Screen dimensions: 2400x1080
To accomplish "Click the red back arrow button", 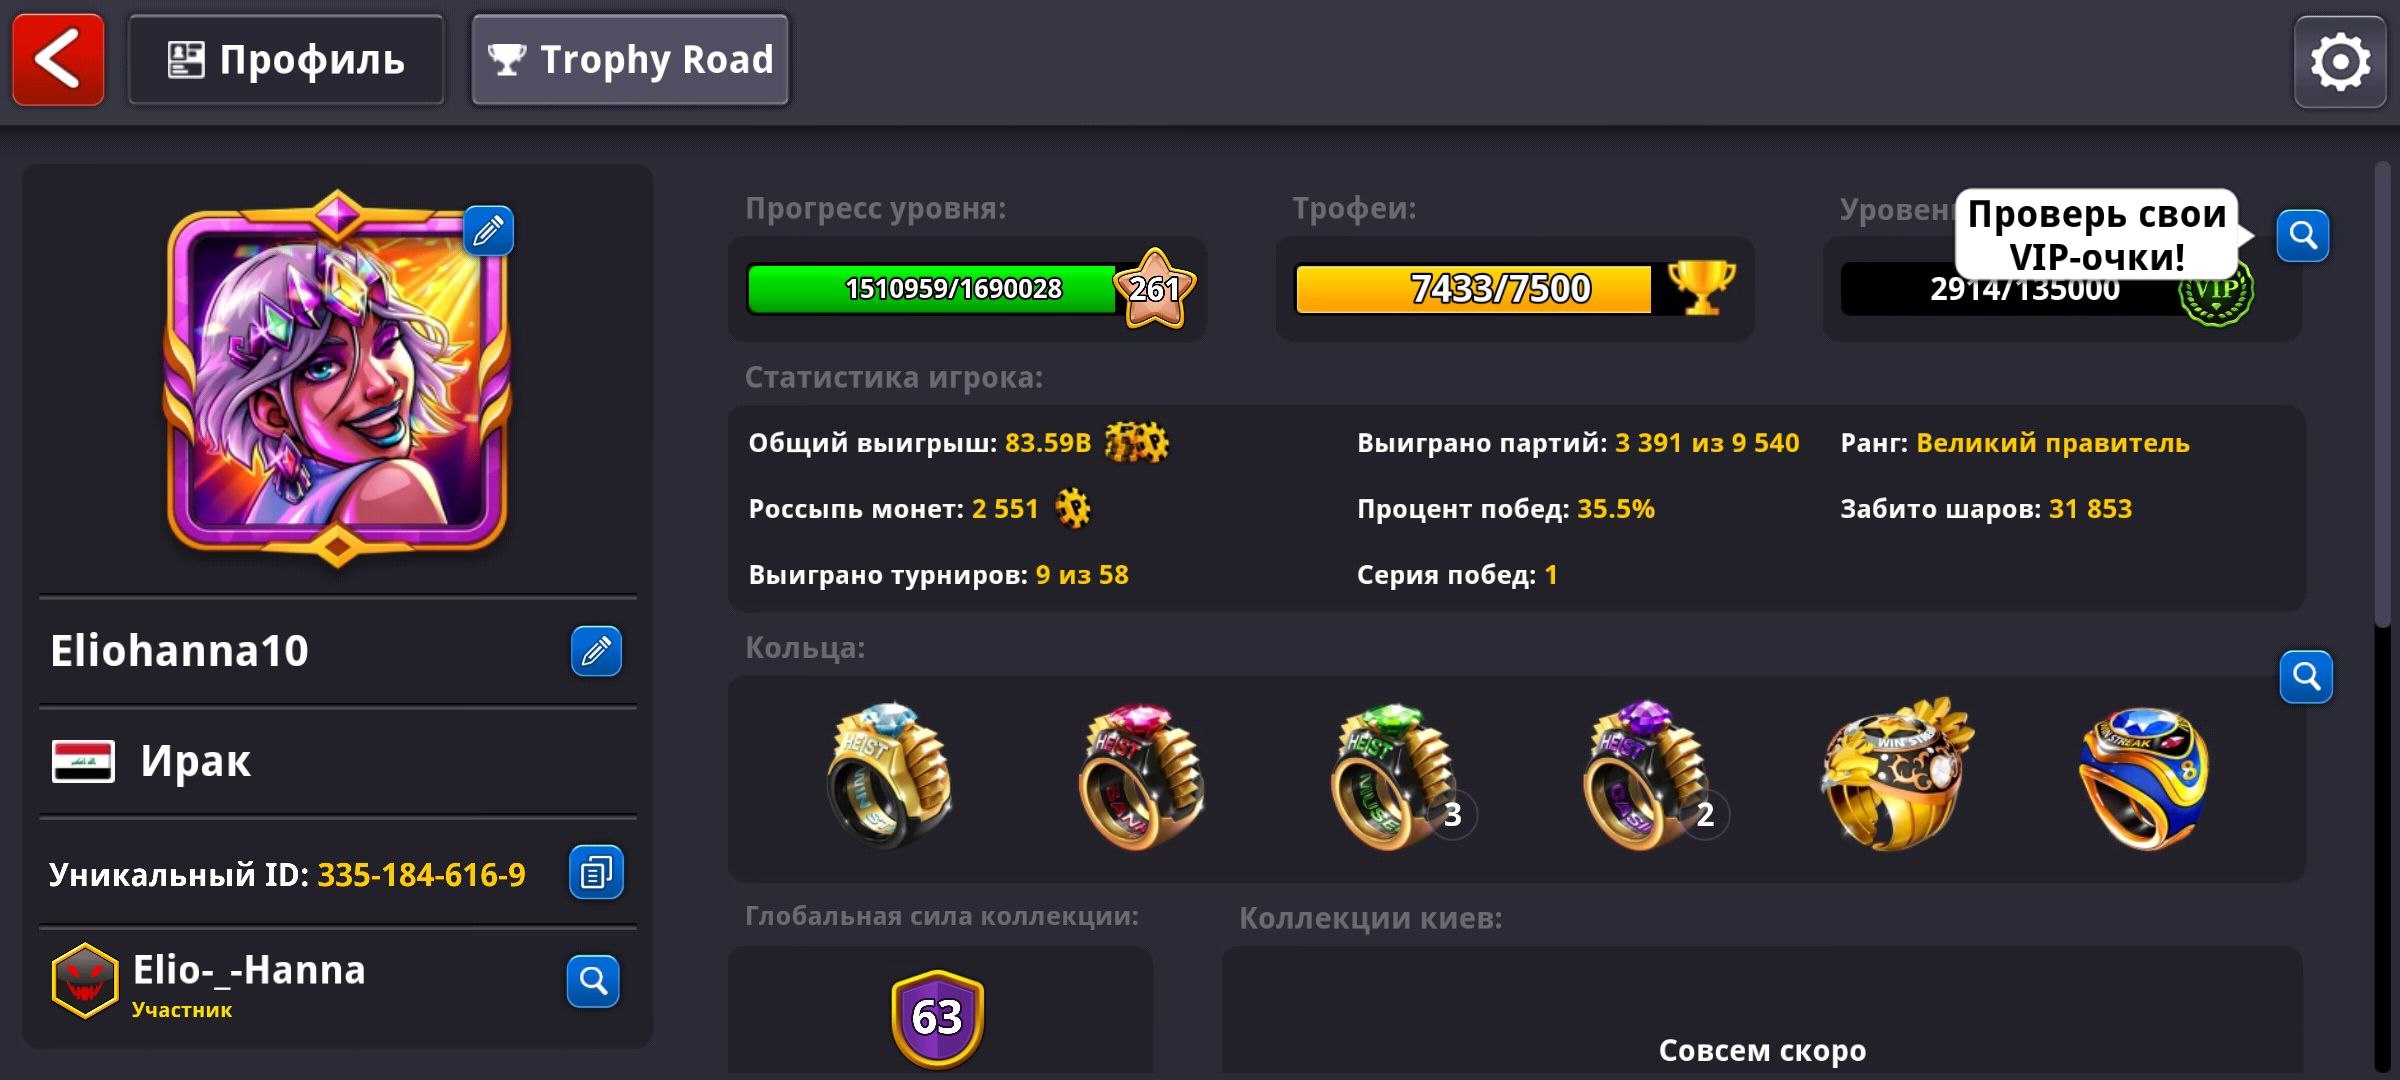I will (x=58, y=60).
